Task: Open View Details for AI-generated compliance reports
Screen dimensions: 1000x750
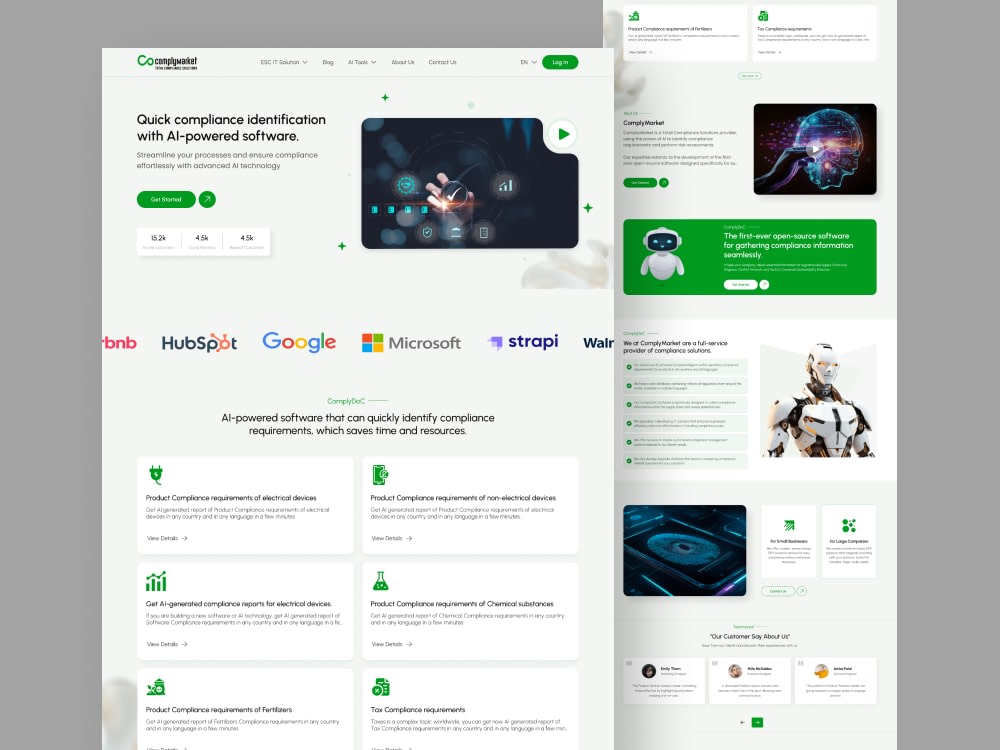Action: [x=167, y=644]
